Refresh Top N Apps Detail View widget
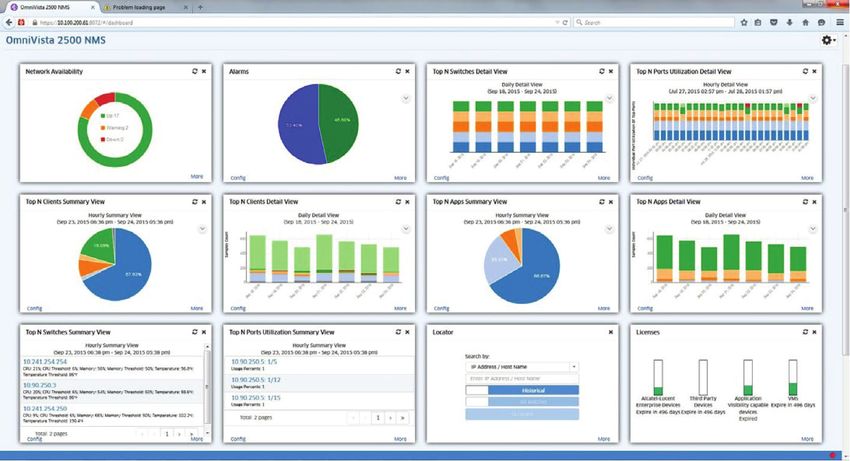 [x=805, y=202]
